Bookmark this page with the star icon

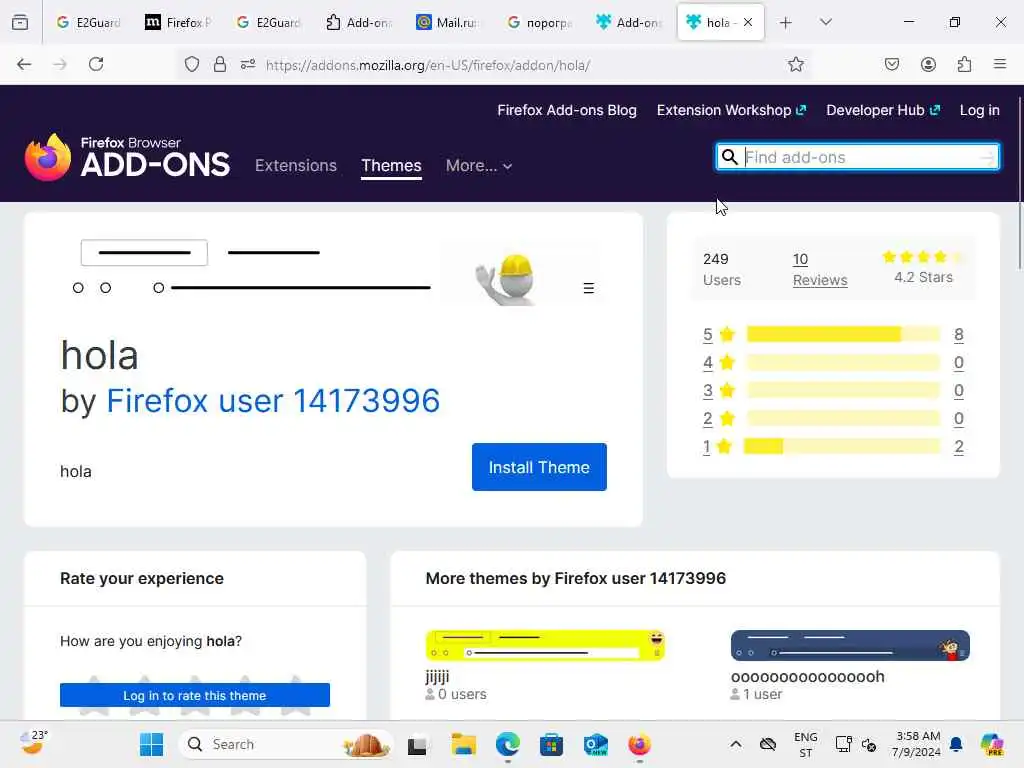(x=795, y=64)
